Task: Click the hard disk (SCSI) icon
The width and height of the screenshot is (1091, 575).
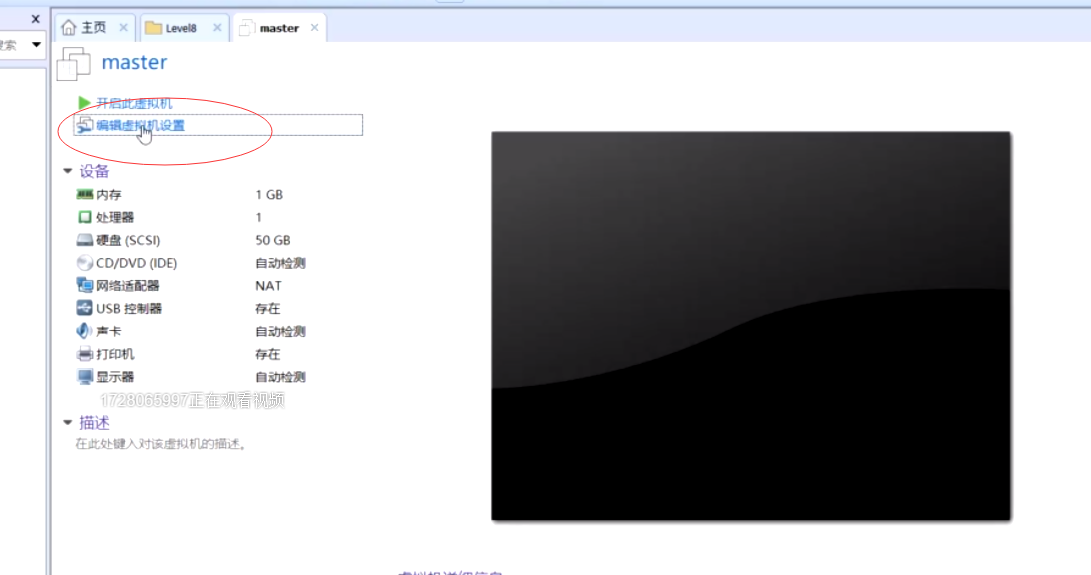Action: point(85,240)
